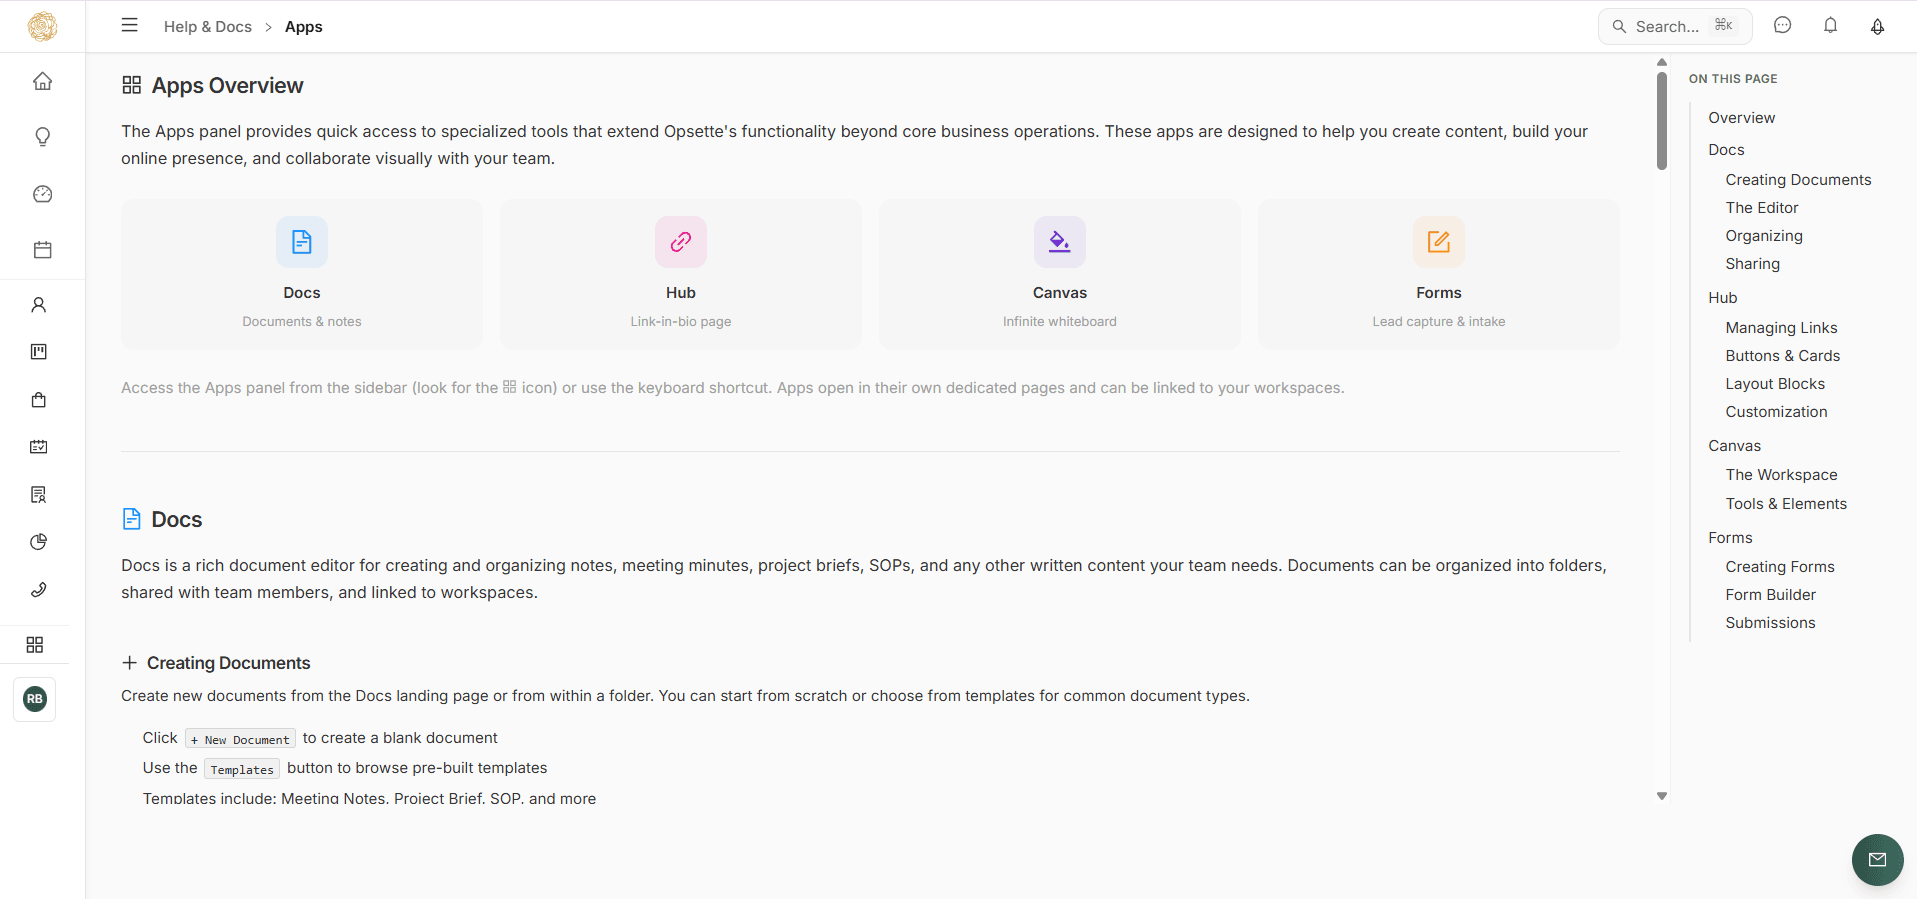
Task: Click 'Link-in-bio page' caption
Action: [681, 322]
